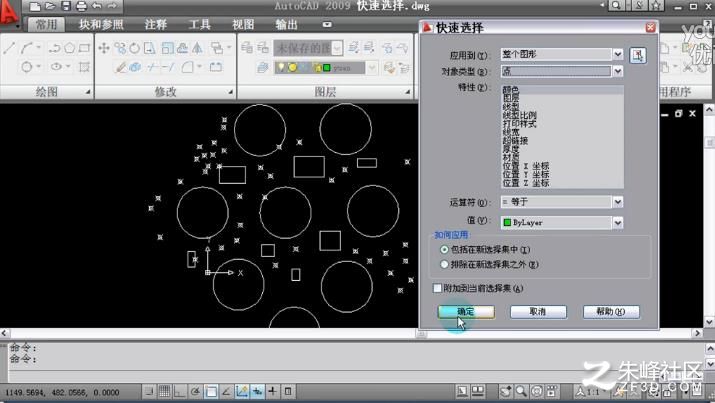Viewport: 715px width, 403px height.
Task: Click the select objects icon in 快速选择 dialog
Action: pyautogui.click(x=637, y=55)
